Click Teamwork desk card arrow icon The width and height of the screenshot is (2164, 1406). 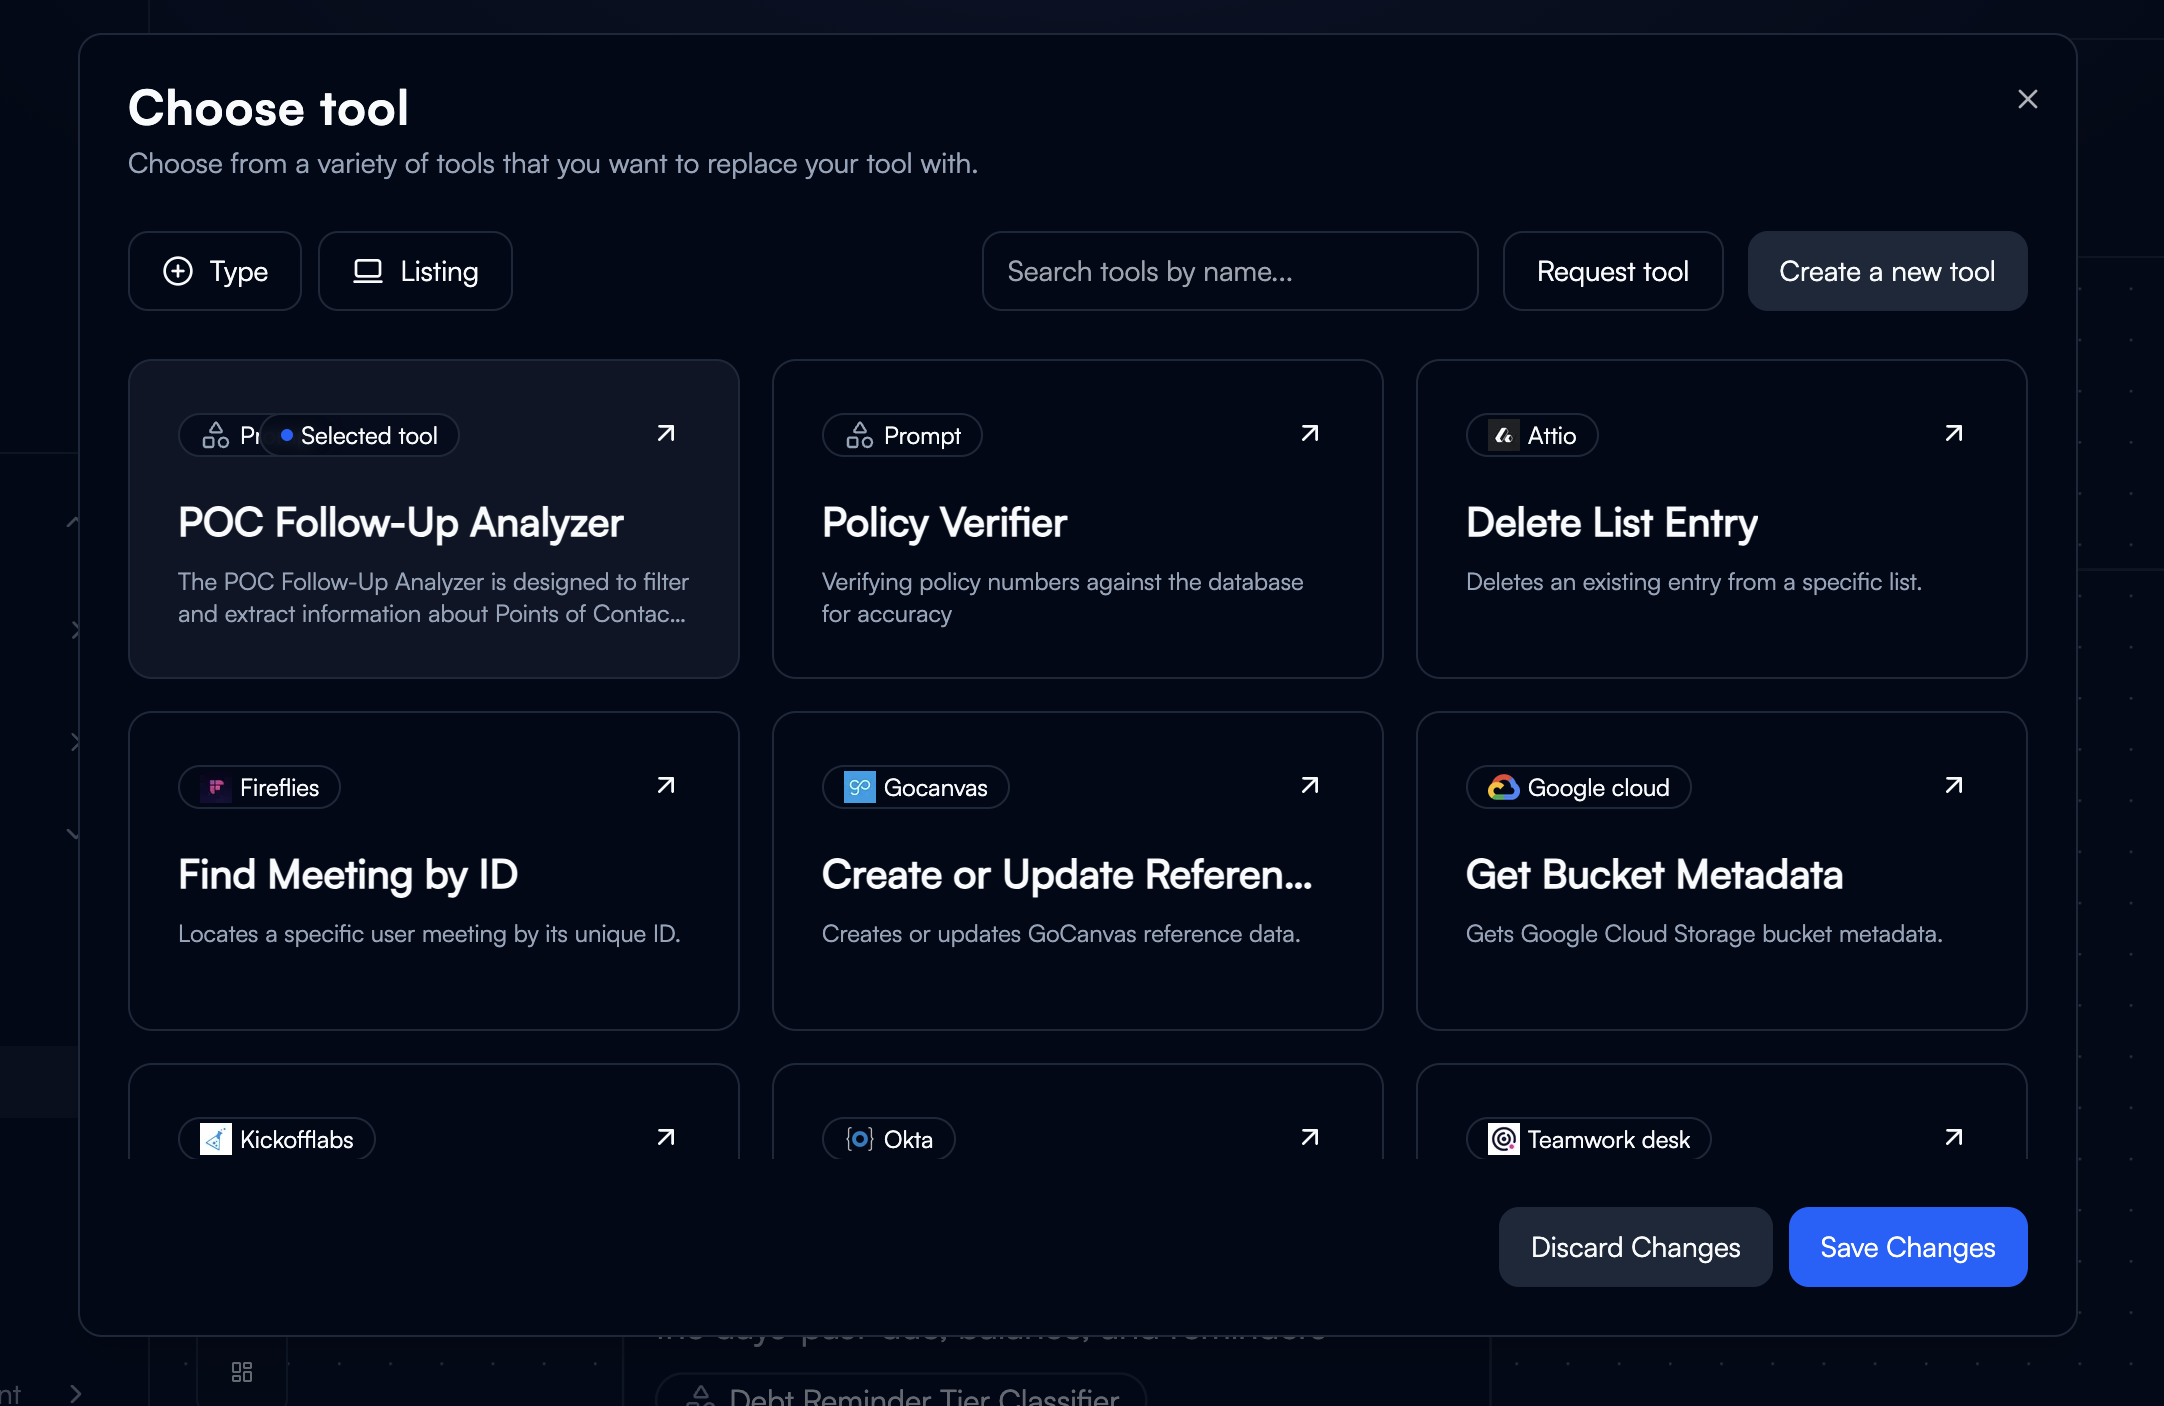coord(1953,1137)
